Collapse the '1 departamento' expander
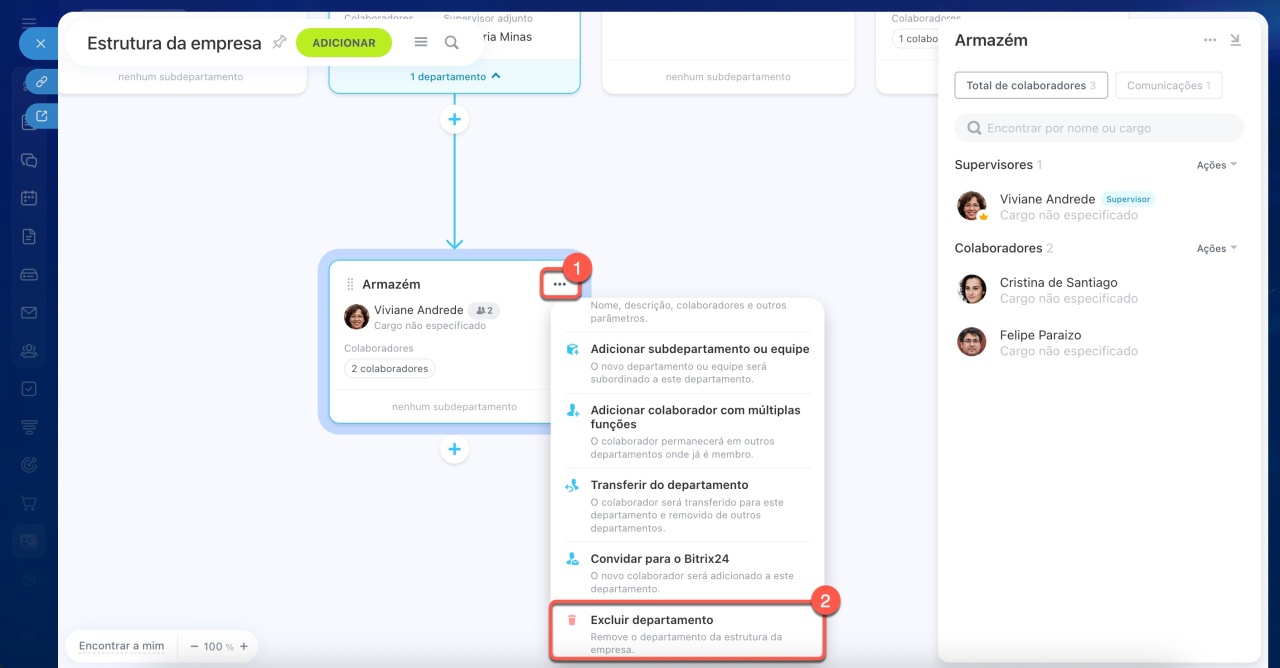 coord(455,76)
